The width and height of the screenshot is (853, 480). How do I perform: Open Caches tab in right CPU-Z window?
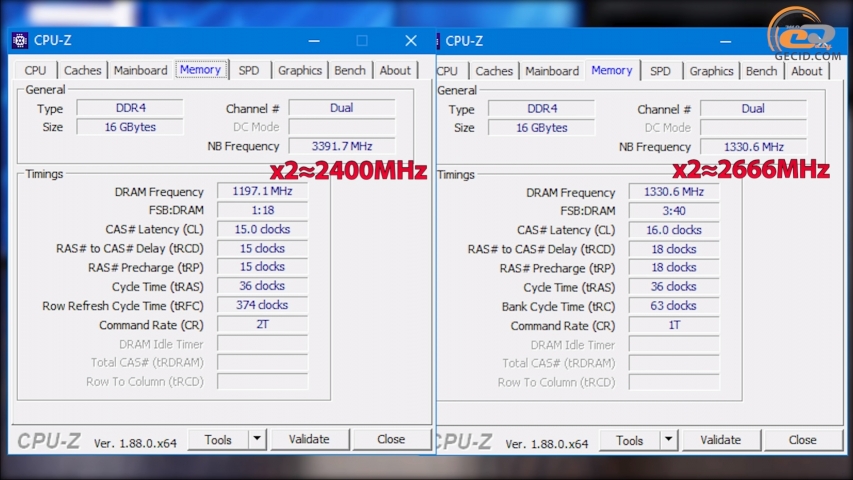[494, 71]
